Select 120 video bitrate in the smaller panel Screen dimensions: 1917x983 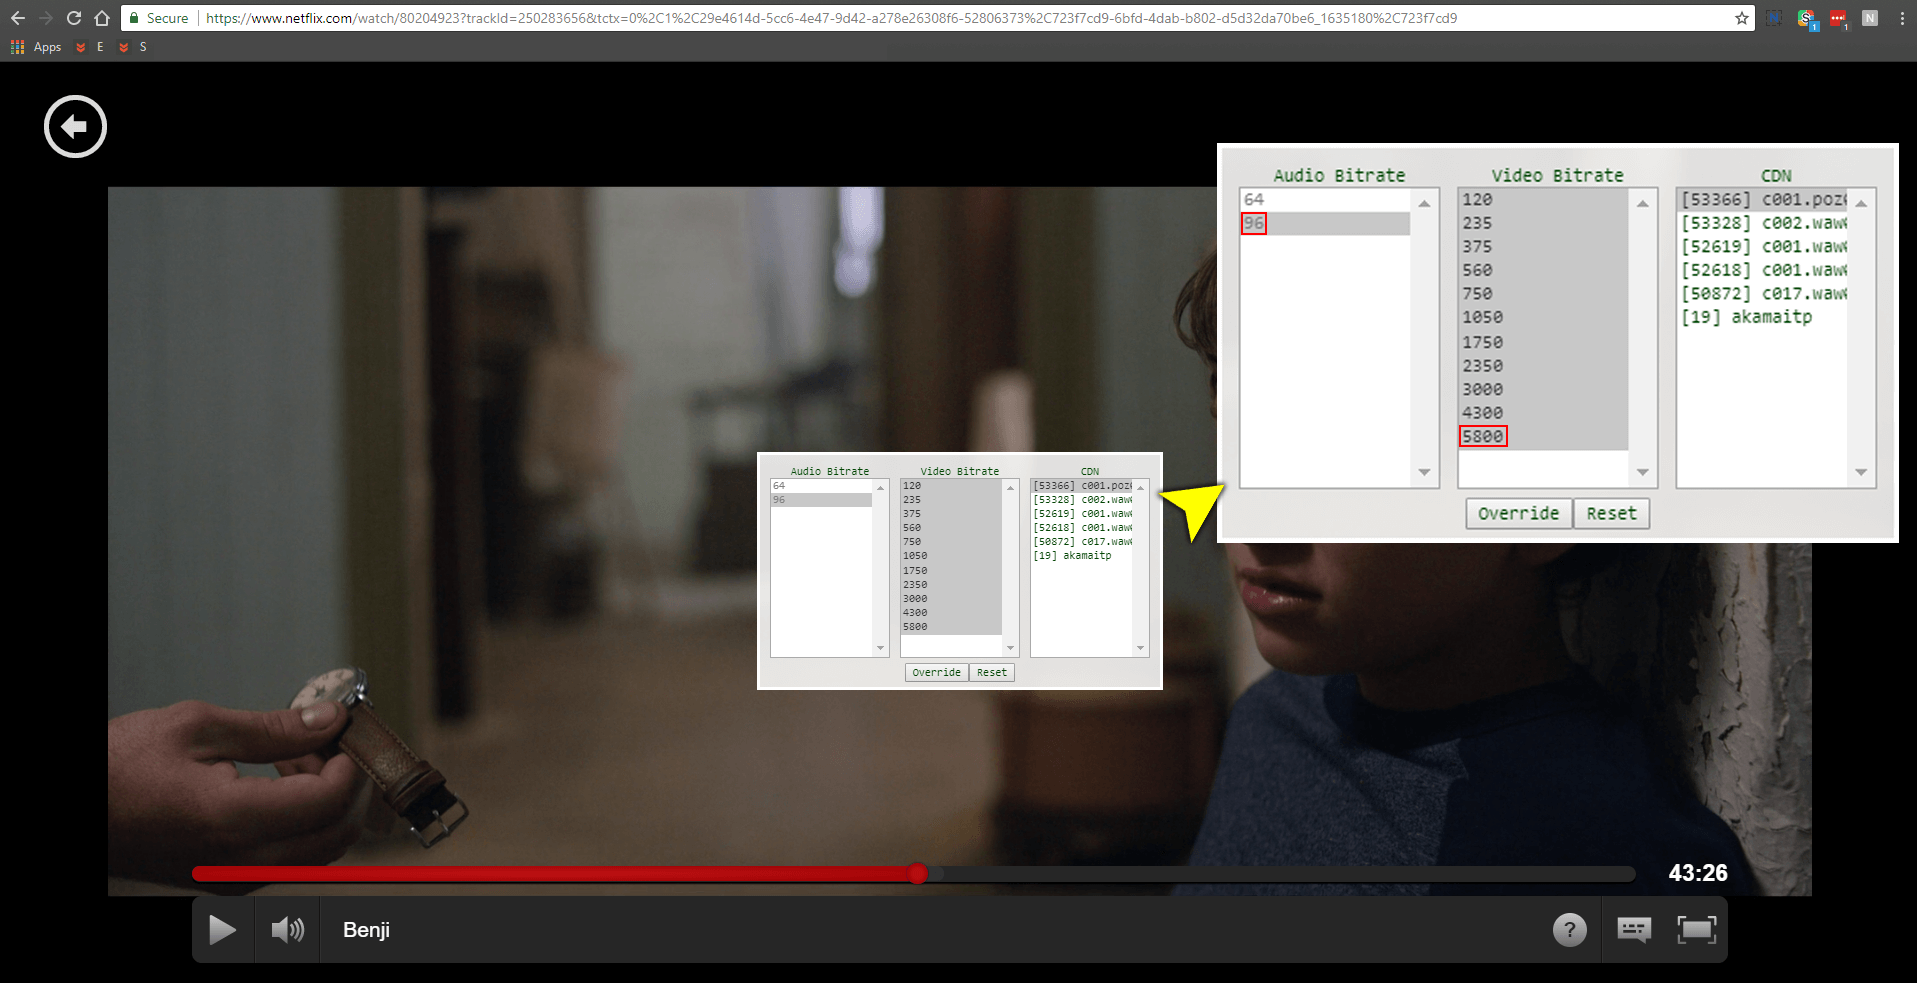click(x=951, y=486)
